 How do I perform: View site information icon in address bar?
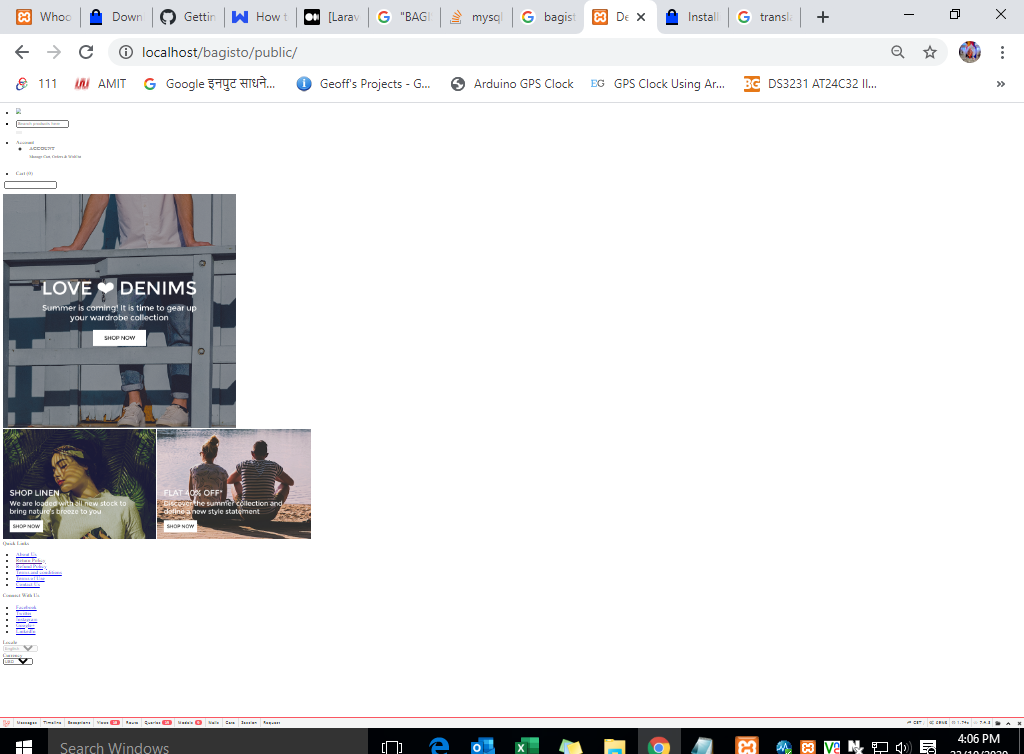click(126, 52)
